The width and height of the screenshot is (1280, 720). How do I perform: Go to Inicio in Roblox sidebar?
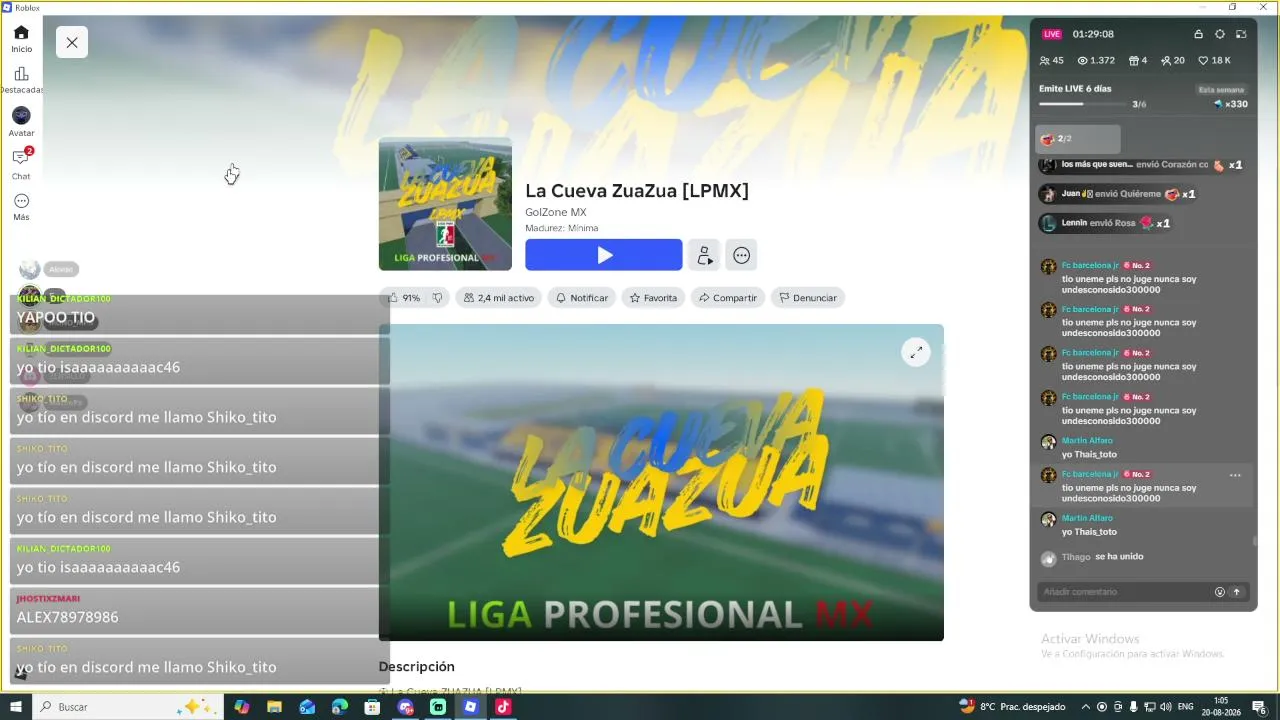coord(21,38)
